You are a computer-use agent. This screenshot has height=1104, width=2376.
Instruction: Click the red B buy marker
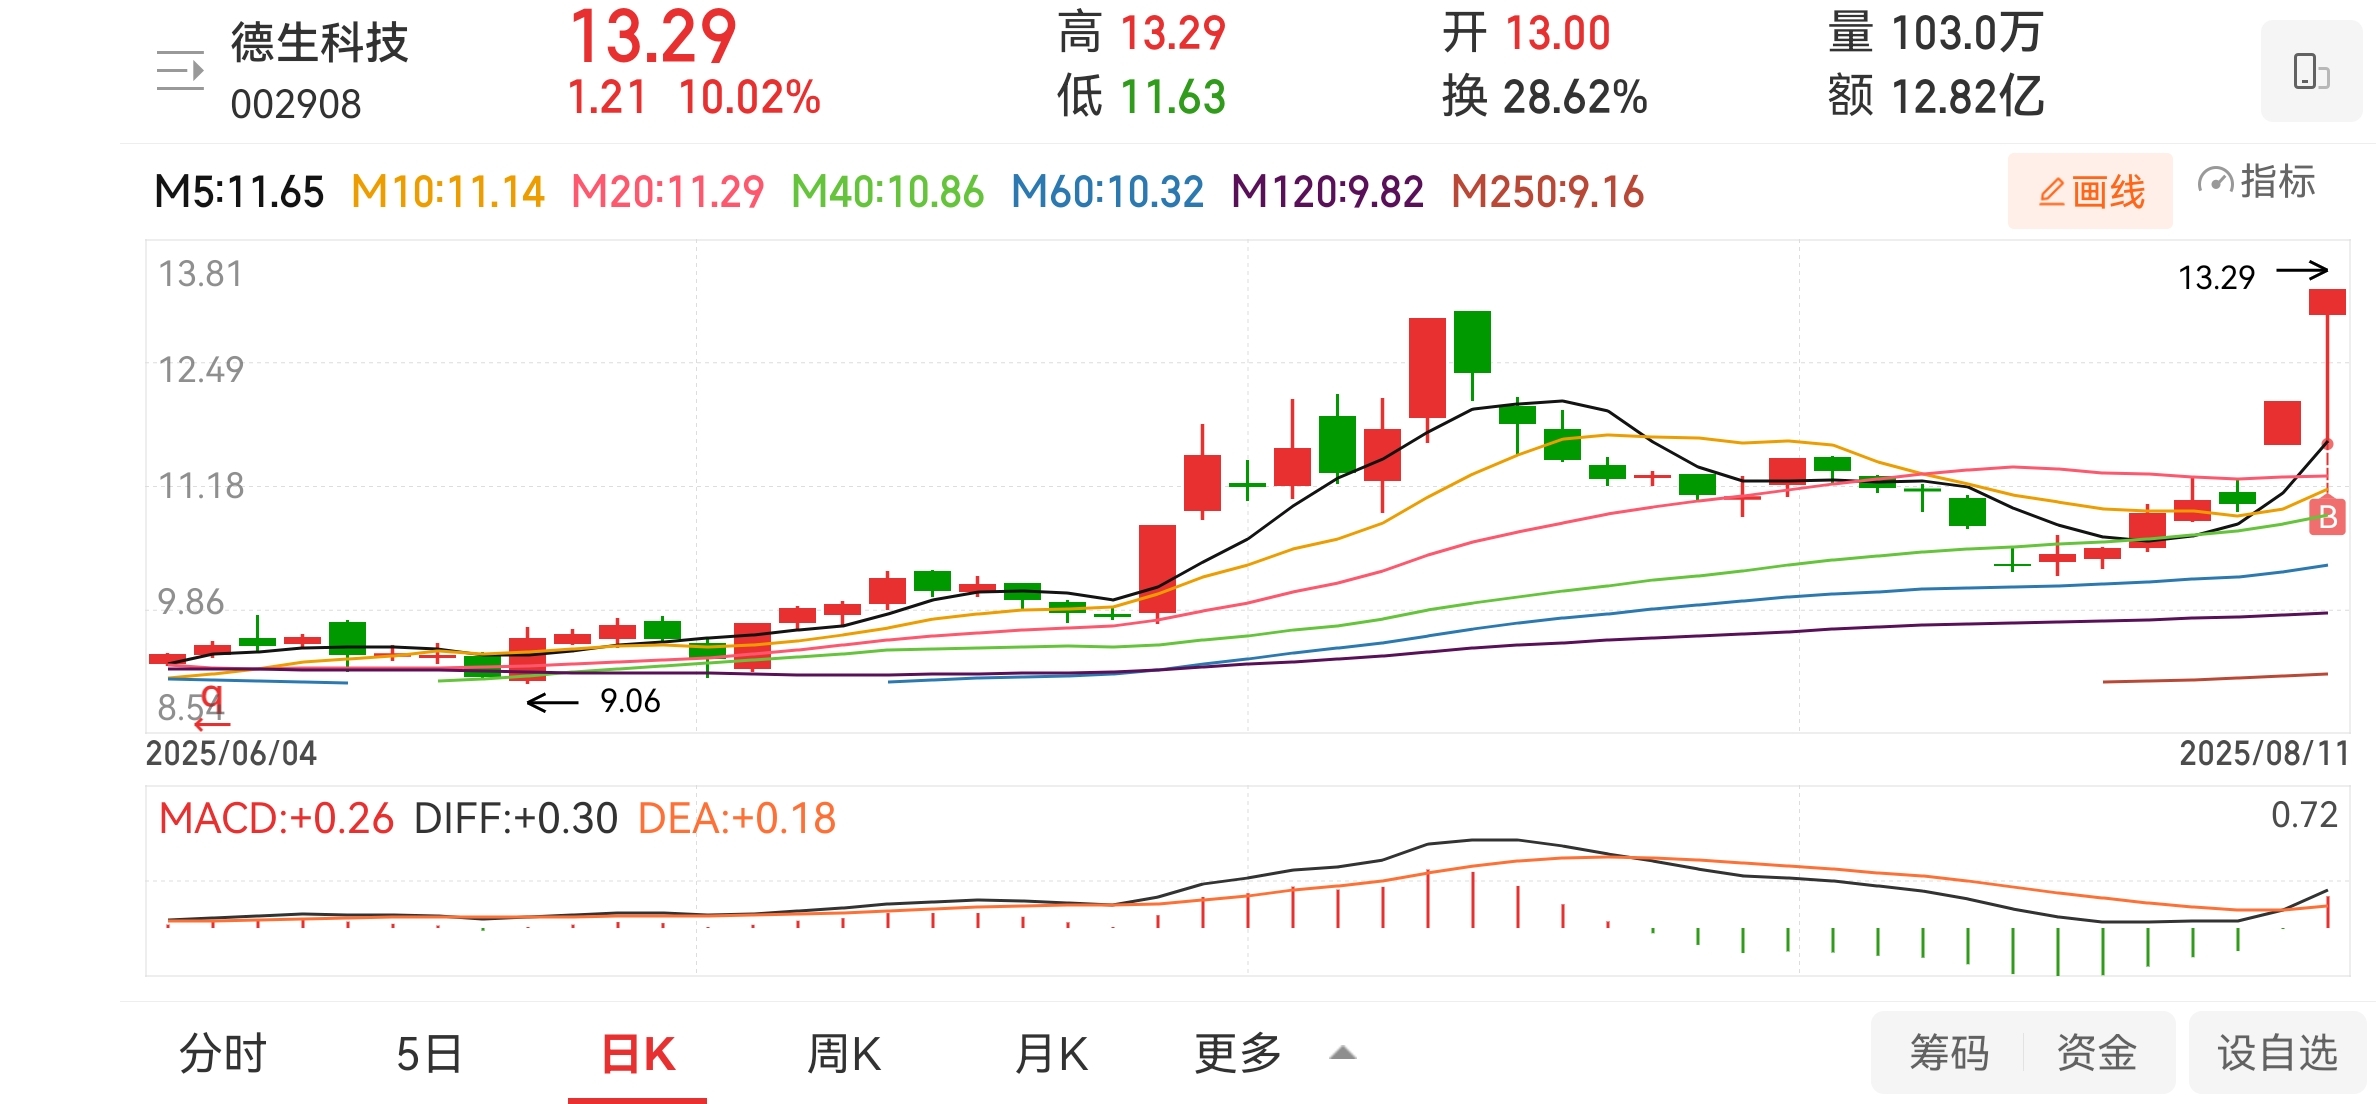coord(2327,517)
